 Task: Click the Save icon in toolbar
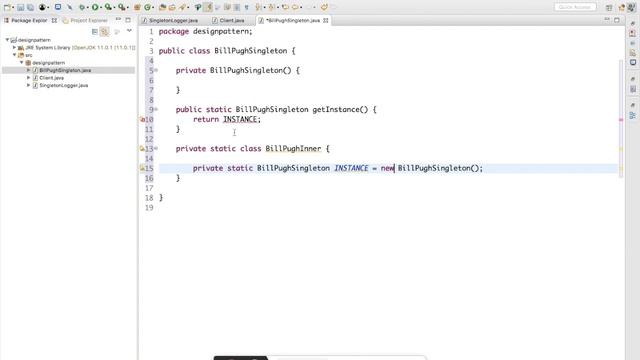coord(20,7)
